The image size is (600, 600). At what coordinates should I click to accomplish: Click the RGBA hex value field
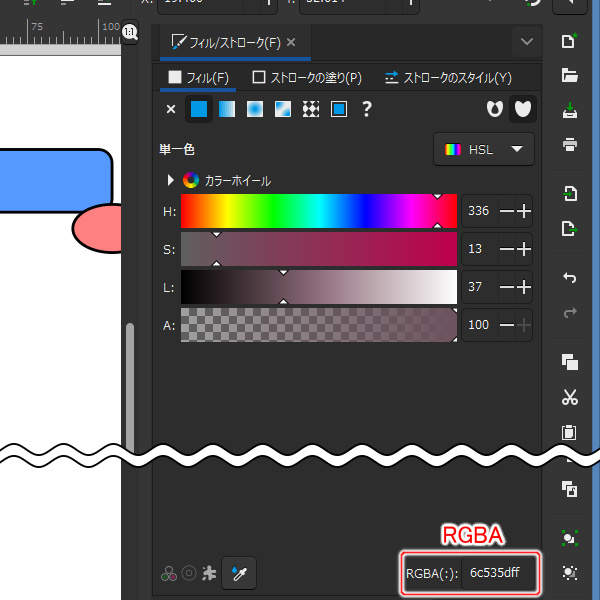coord(495,574)
